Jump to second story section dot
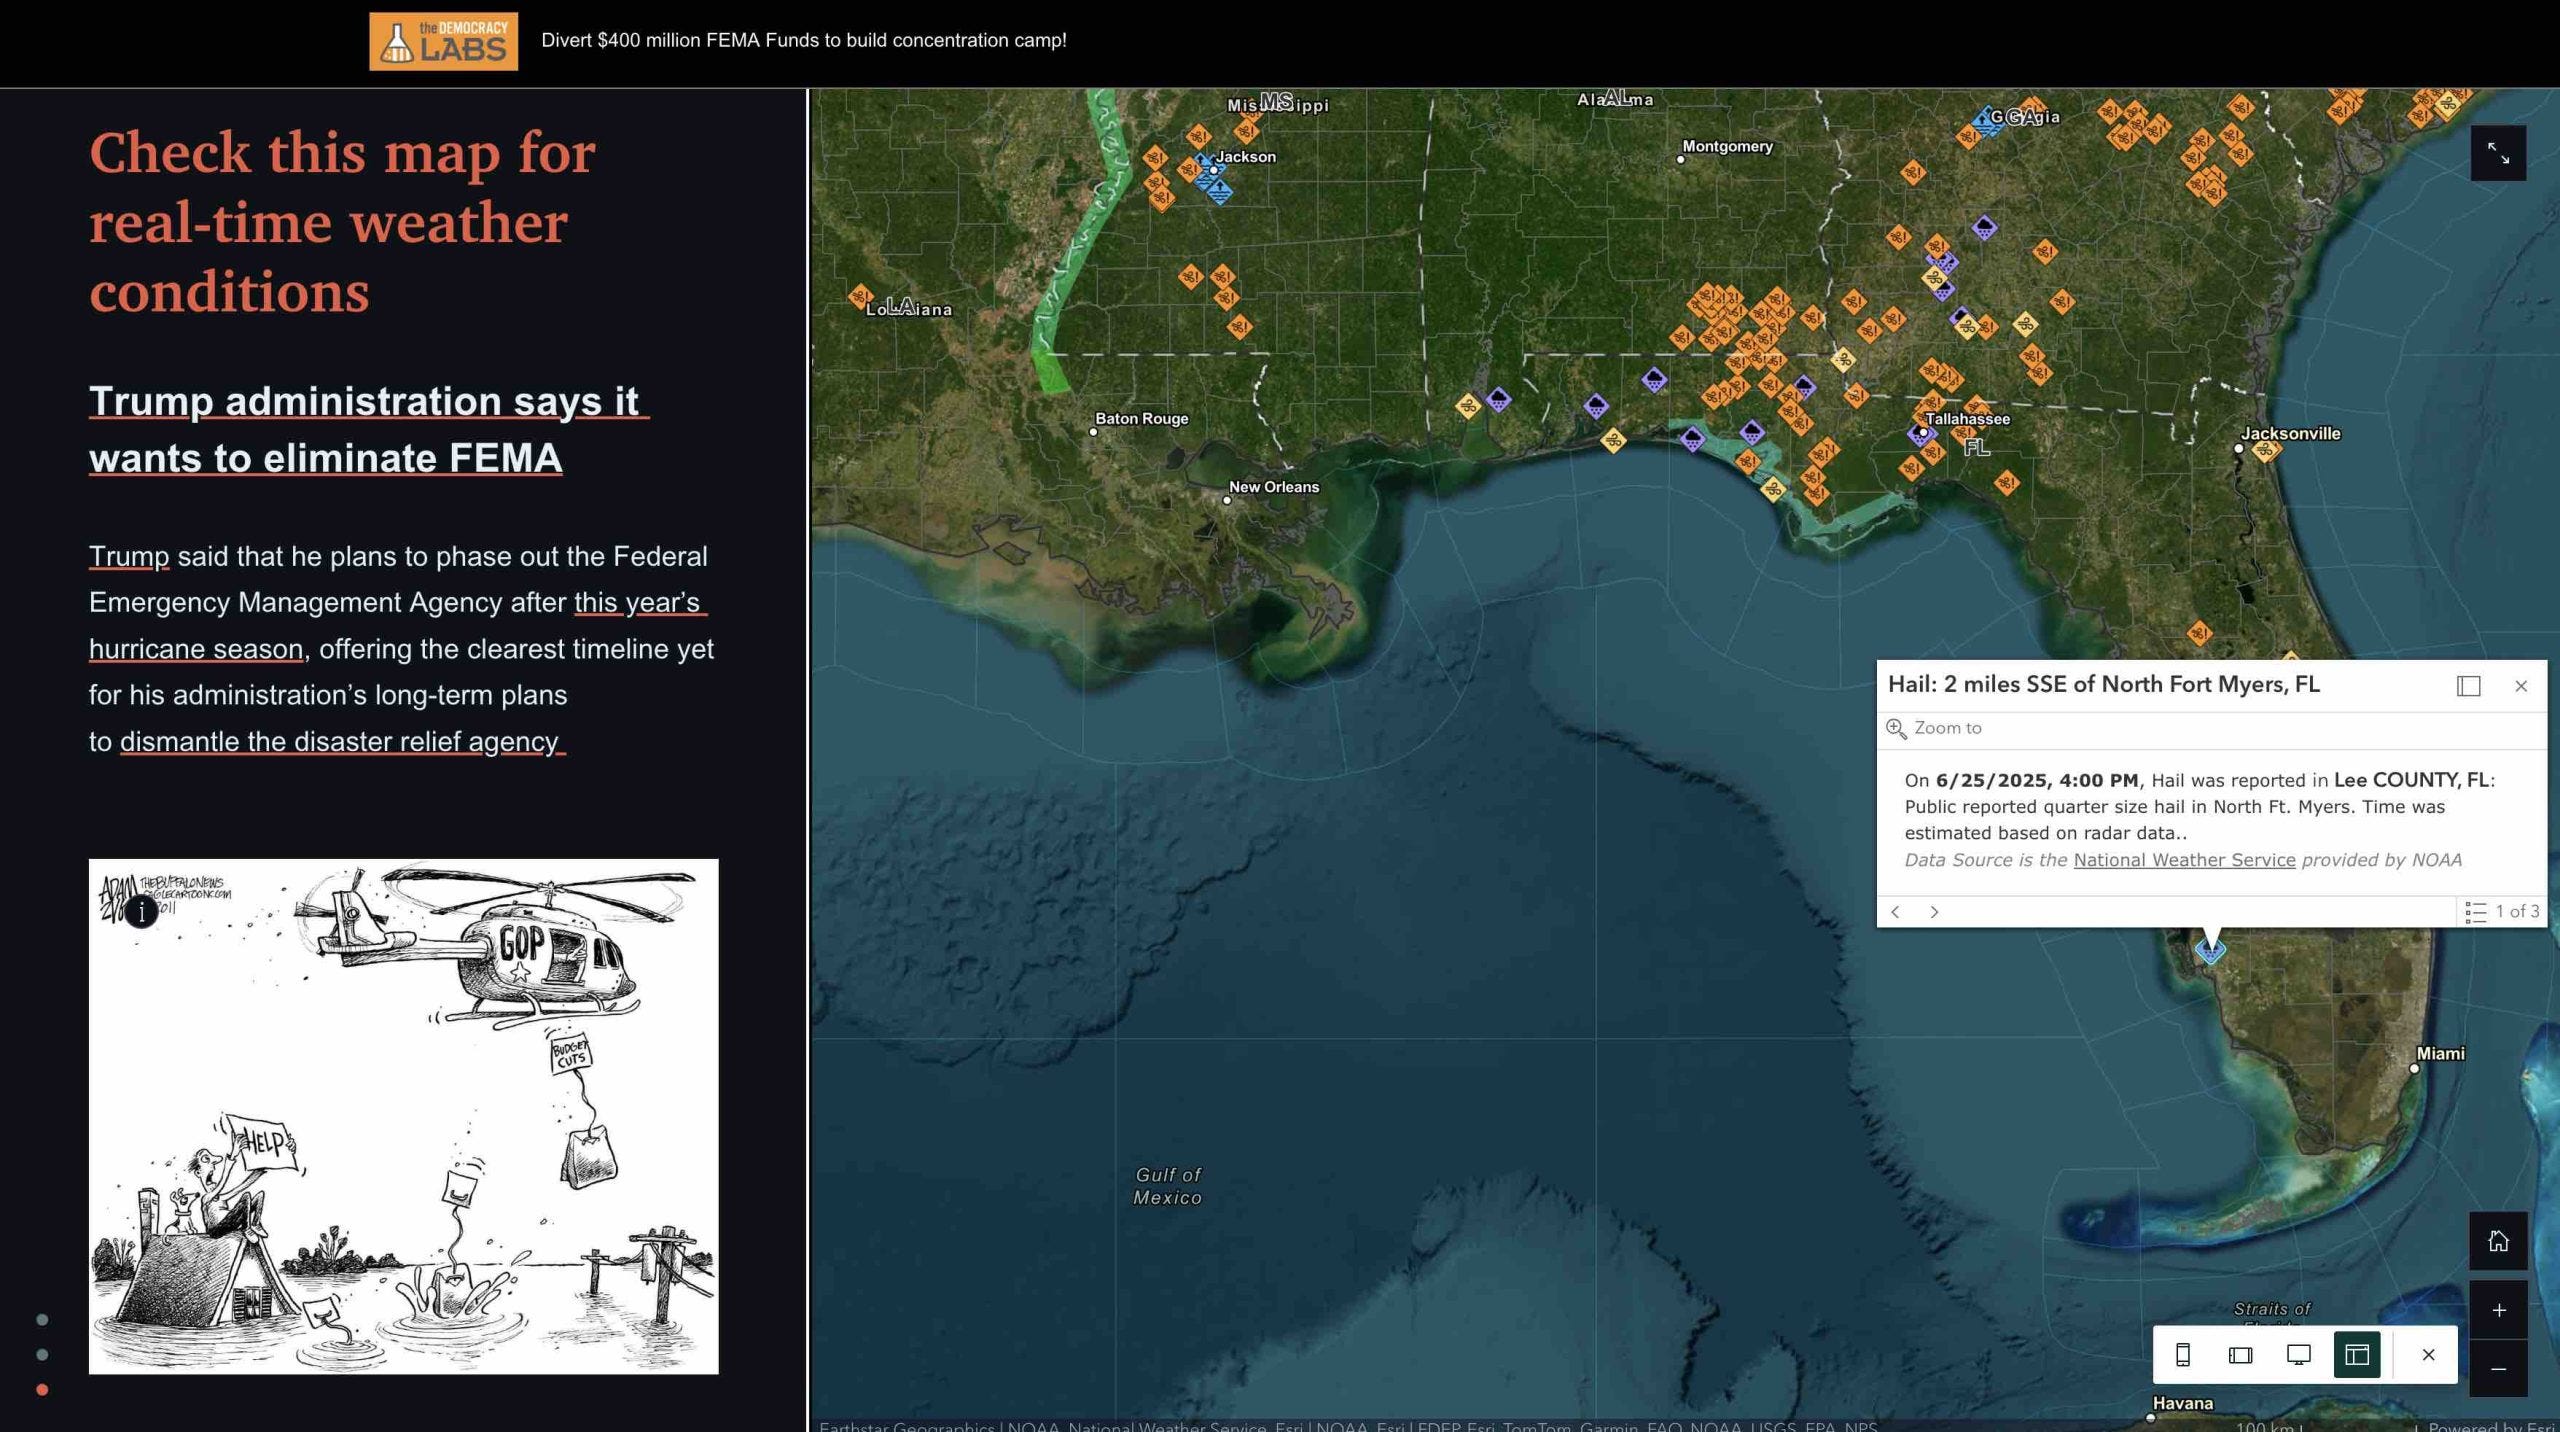This screenshot has width=2560, height=1432. pyautogui.click(x=42, y=1355)
